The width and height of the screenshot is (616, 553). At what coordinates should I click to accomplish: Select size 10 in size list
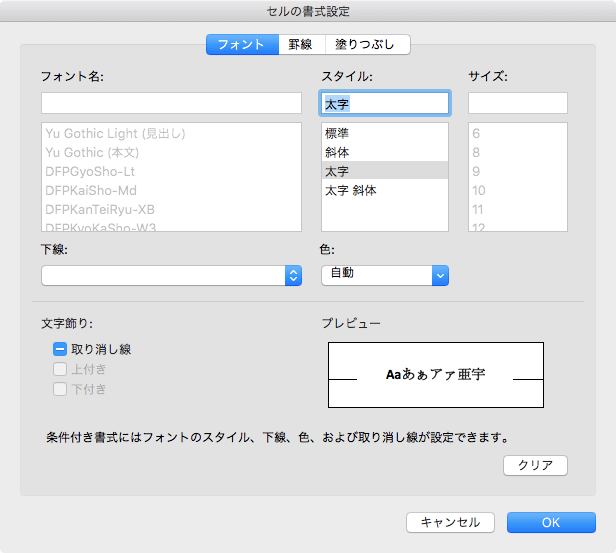click(x=479, y=190)
